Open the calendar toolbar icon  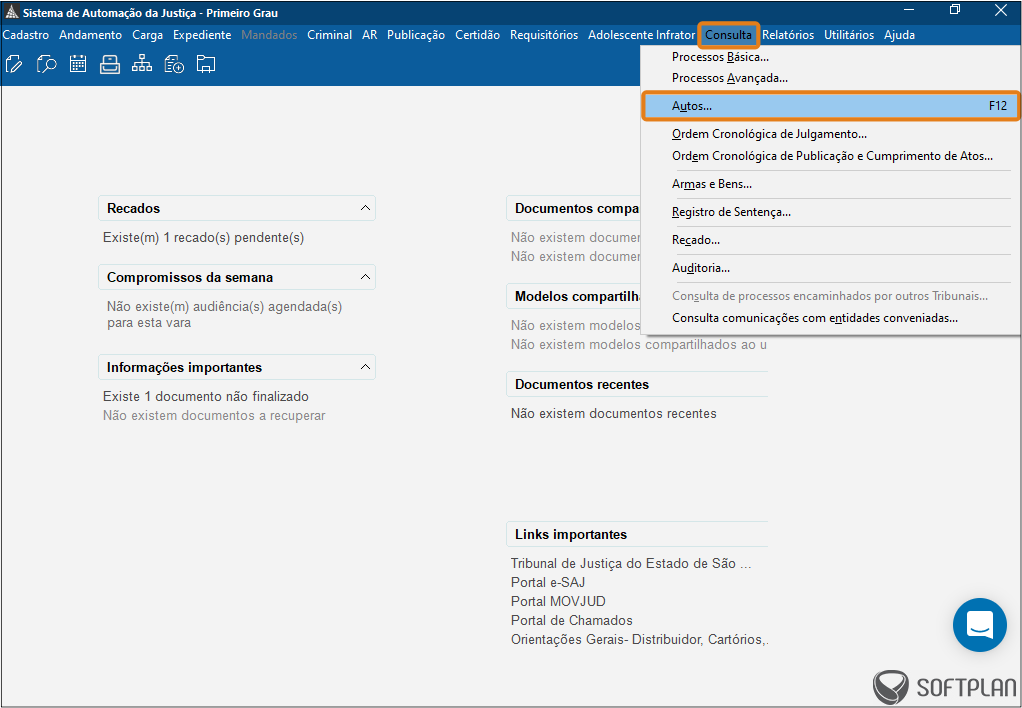point(78,64)
